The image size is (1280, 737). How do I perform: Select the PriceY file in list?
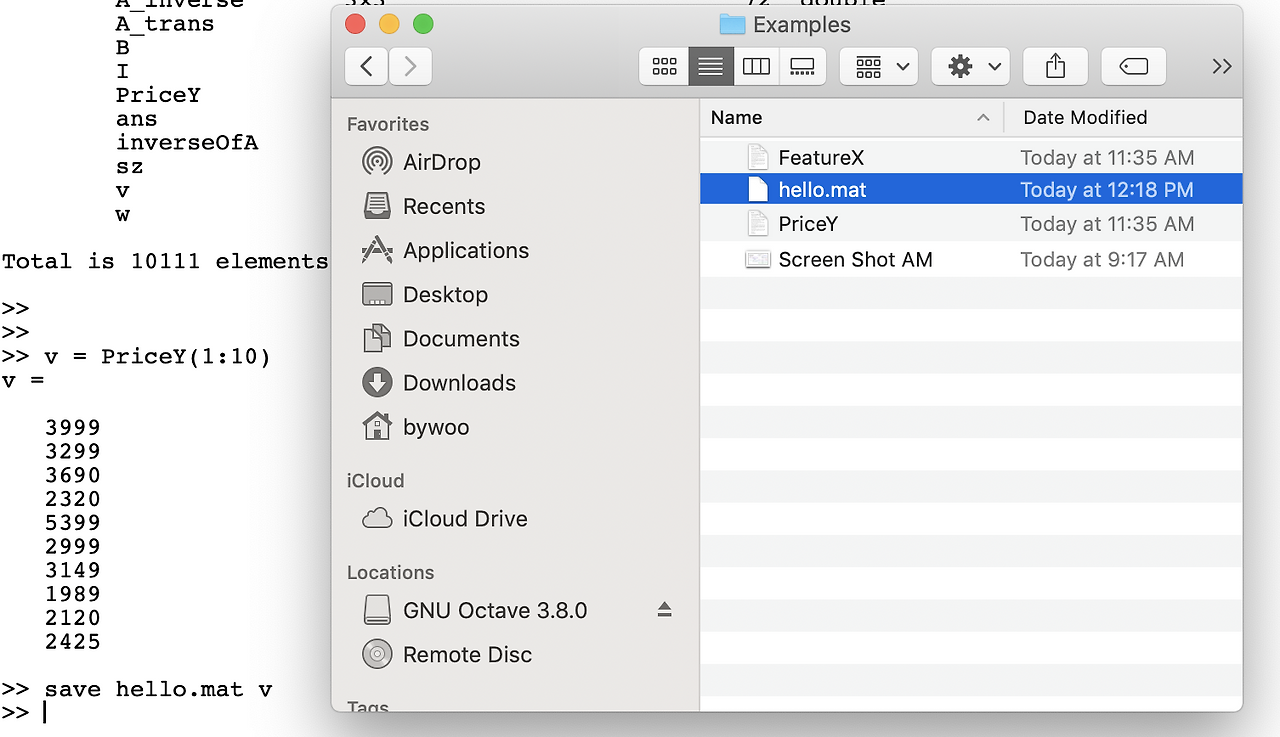pos(808,224)
